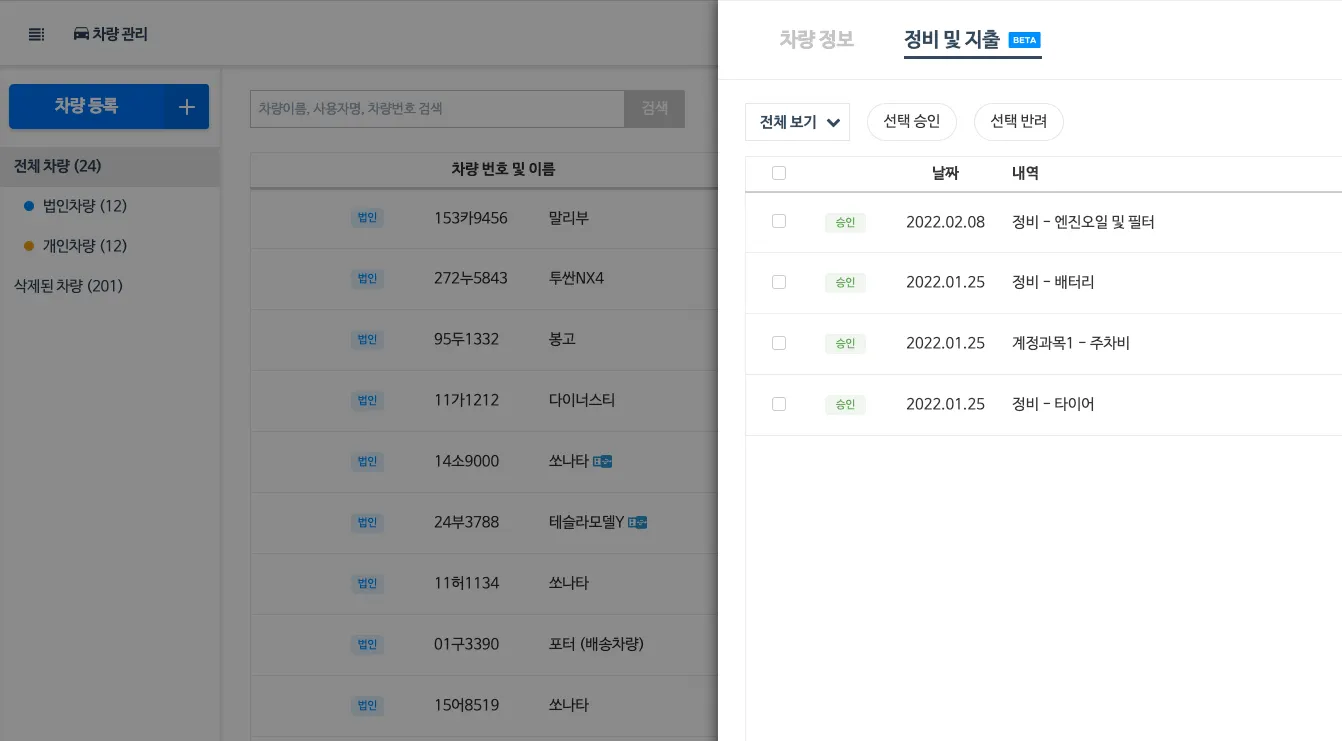Screen dimensions: 1342x741
Task: Check the 계정과목1 - 주차비 row checkbox
Action: (x=779, y=343)
